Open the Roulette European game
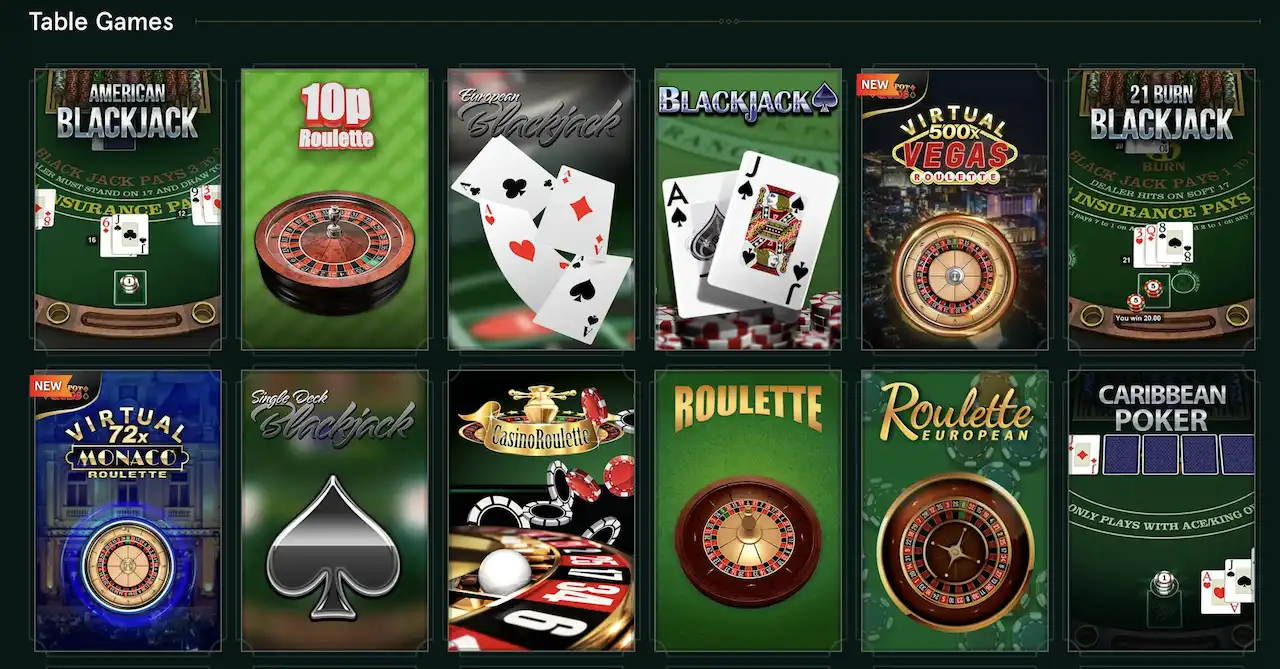The height and width of the screenshot is (669, 1280). click(955, 511)
